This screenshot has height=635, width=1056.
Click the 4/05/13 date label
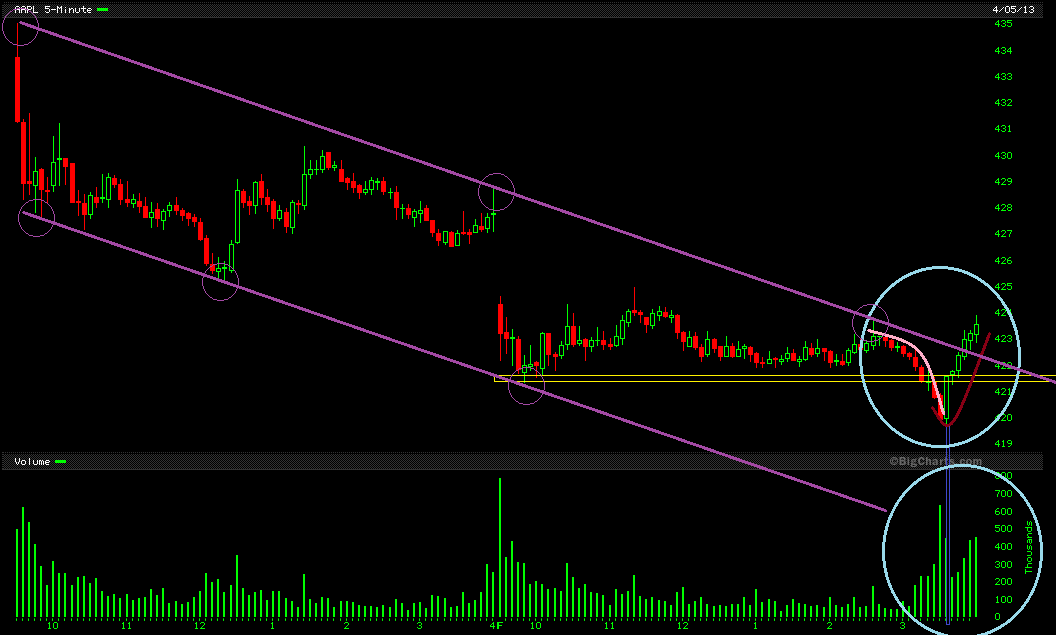[1013, 9]
